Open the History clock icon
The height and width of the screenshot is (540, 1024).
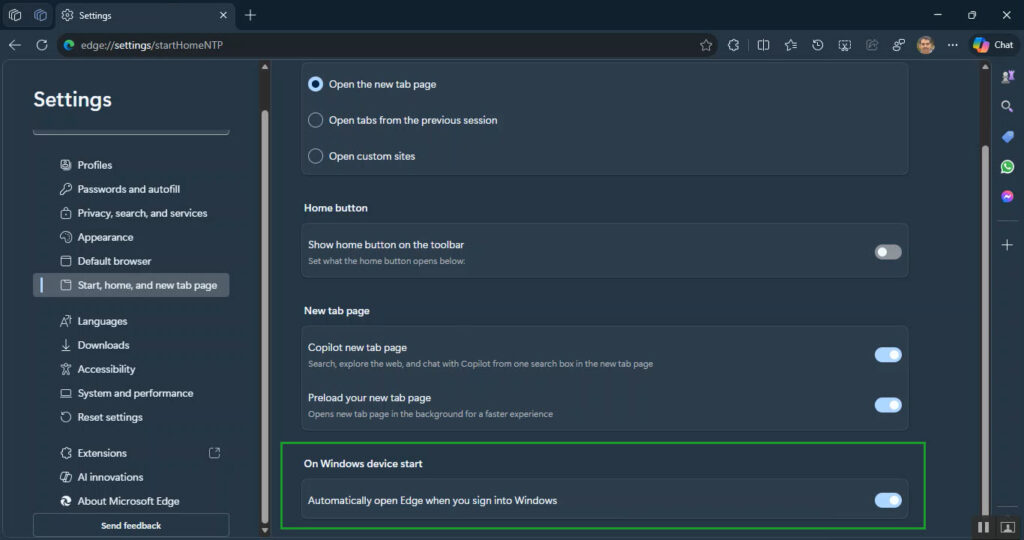818,45
